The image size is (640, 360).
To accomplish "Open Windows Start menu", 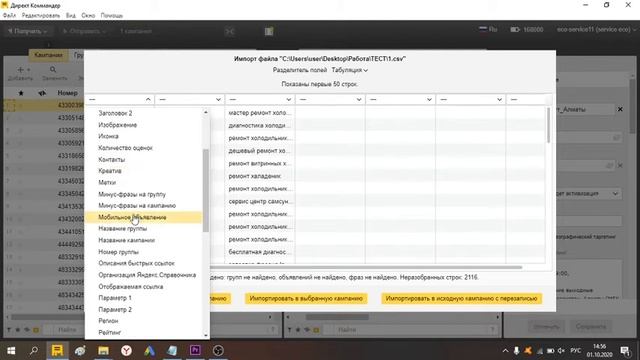I will tap(11, 351).
